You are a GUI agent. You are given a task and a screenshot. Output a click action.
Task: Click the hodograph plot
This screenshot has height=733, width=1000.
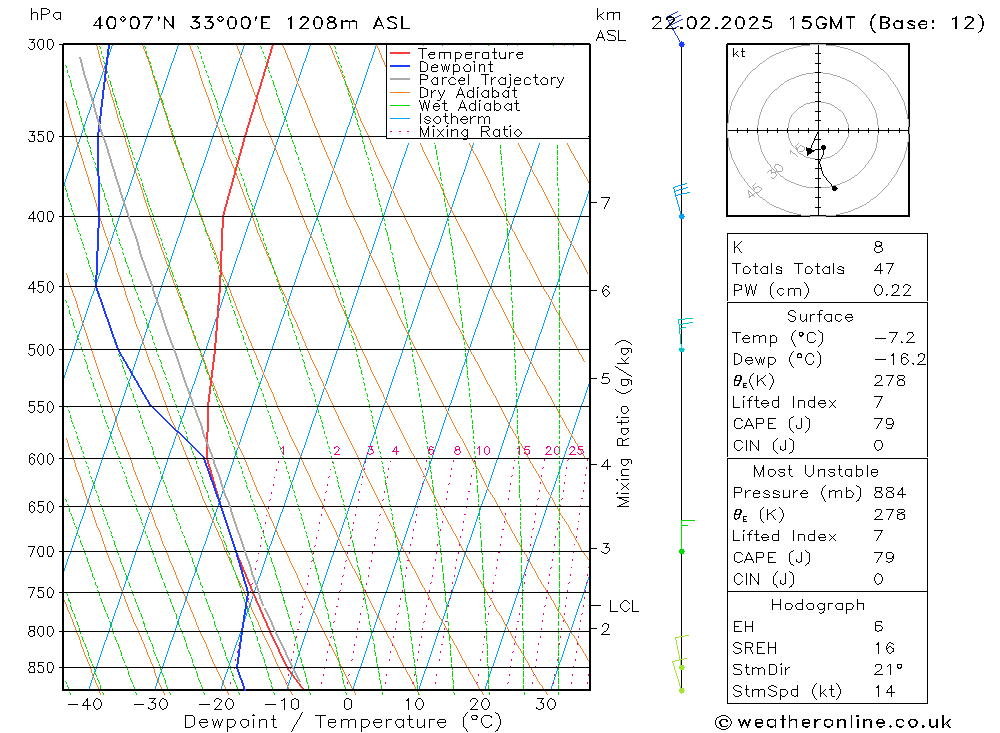click(818, 130)
